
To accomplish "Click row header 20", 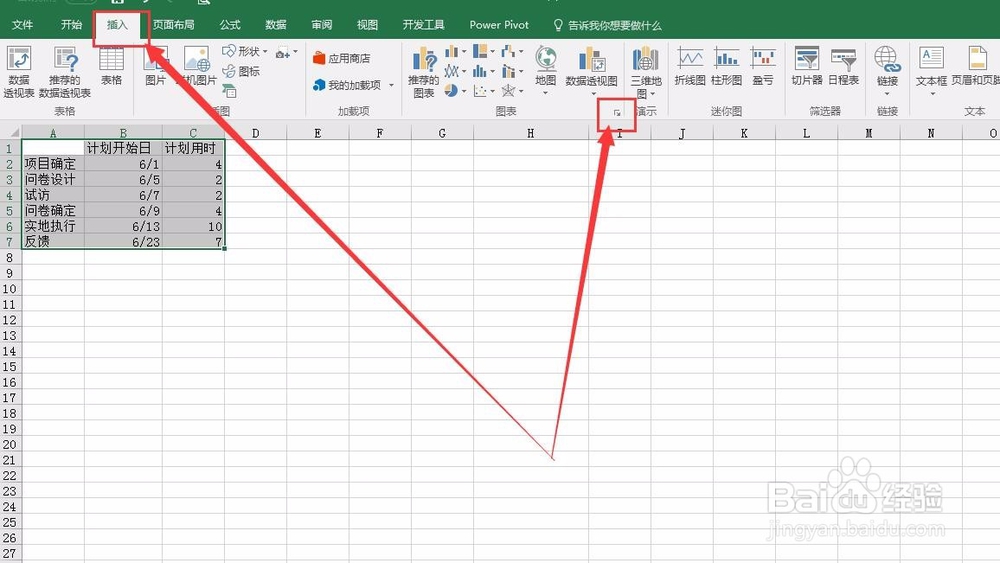I will [10, 444].
